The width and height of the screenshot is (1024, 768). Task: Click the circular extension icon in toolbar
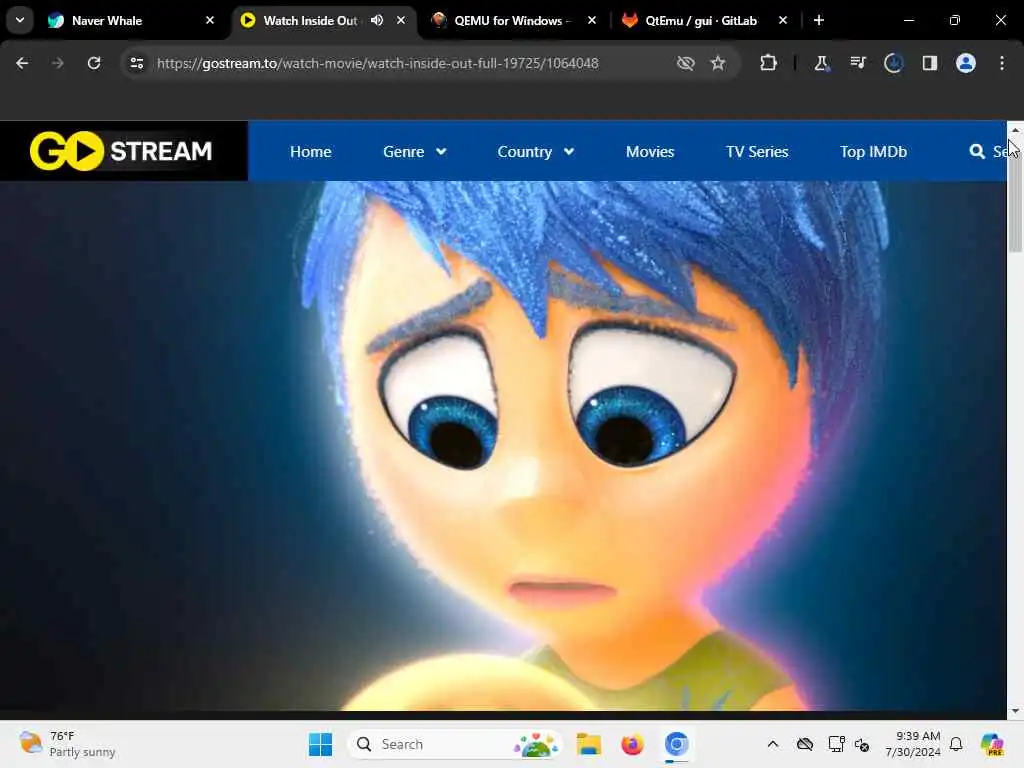pos(893,63)
